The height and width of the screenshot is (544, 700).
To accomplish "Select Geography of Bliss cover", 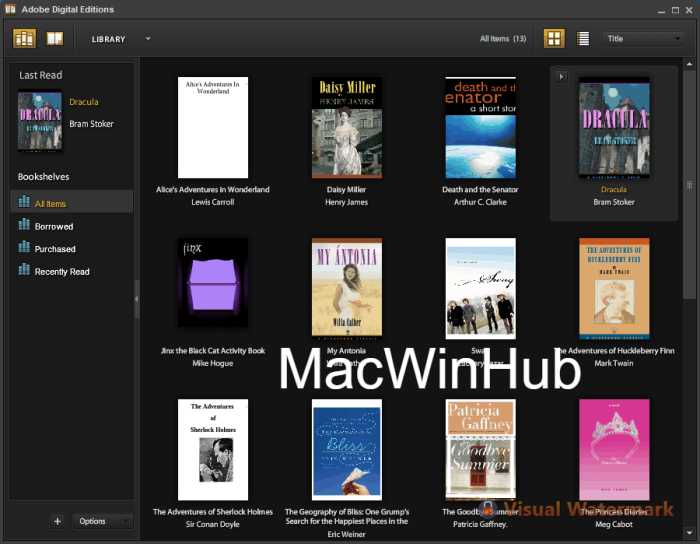I will coord(346,449).
